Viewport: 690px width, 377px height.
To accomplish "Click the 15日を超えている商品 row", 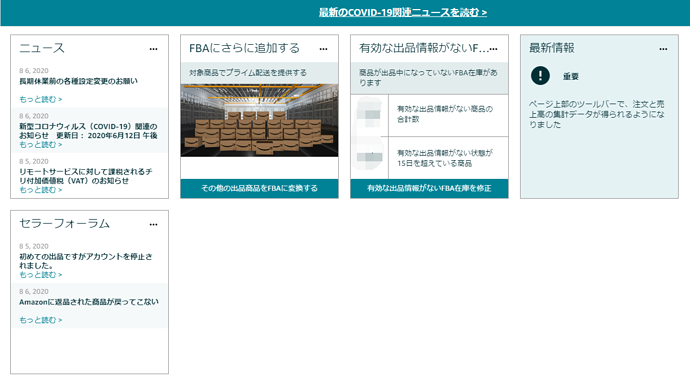I will click(429, 158).
